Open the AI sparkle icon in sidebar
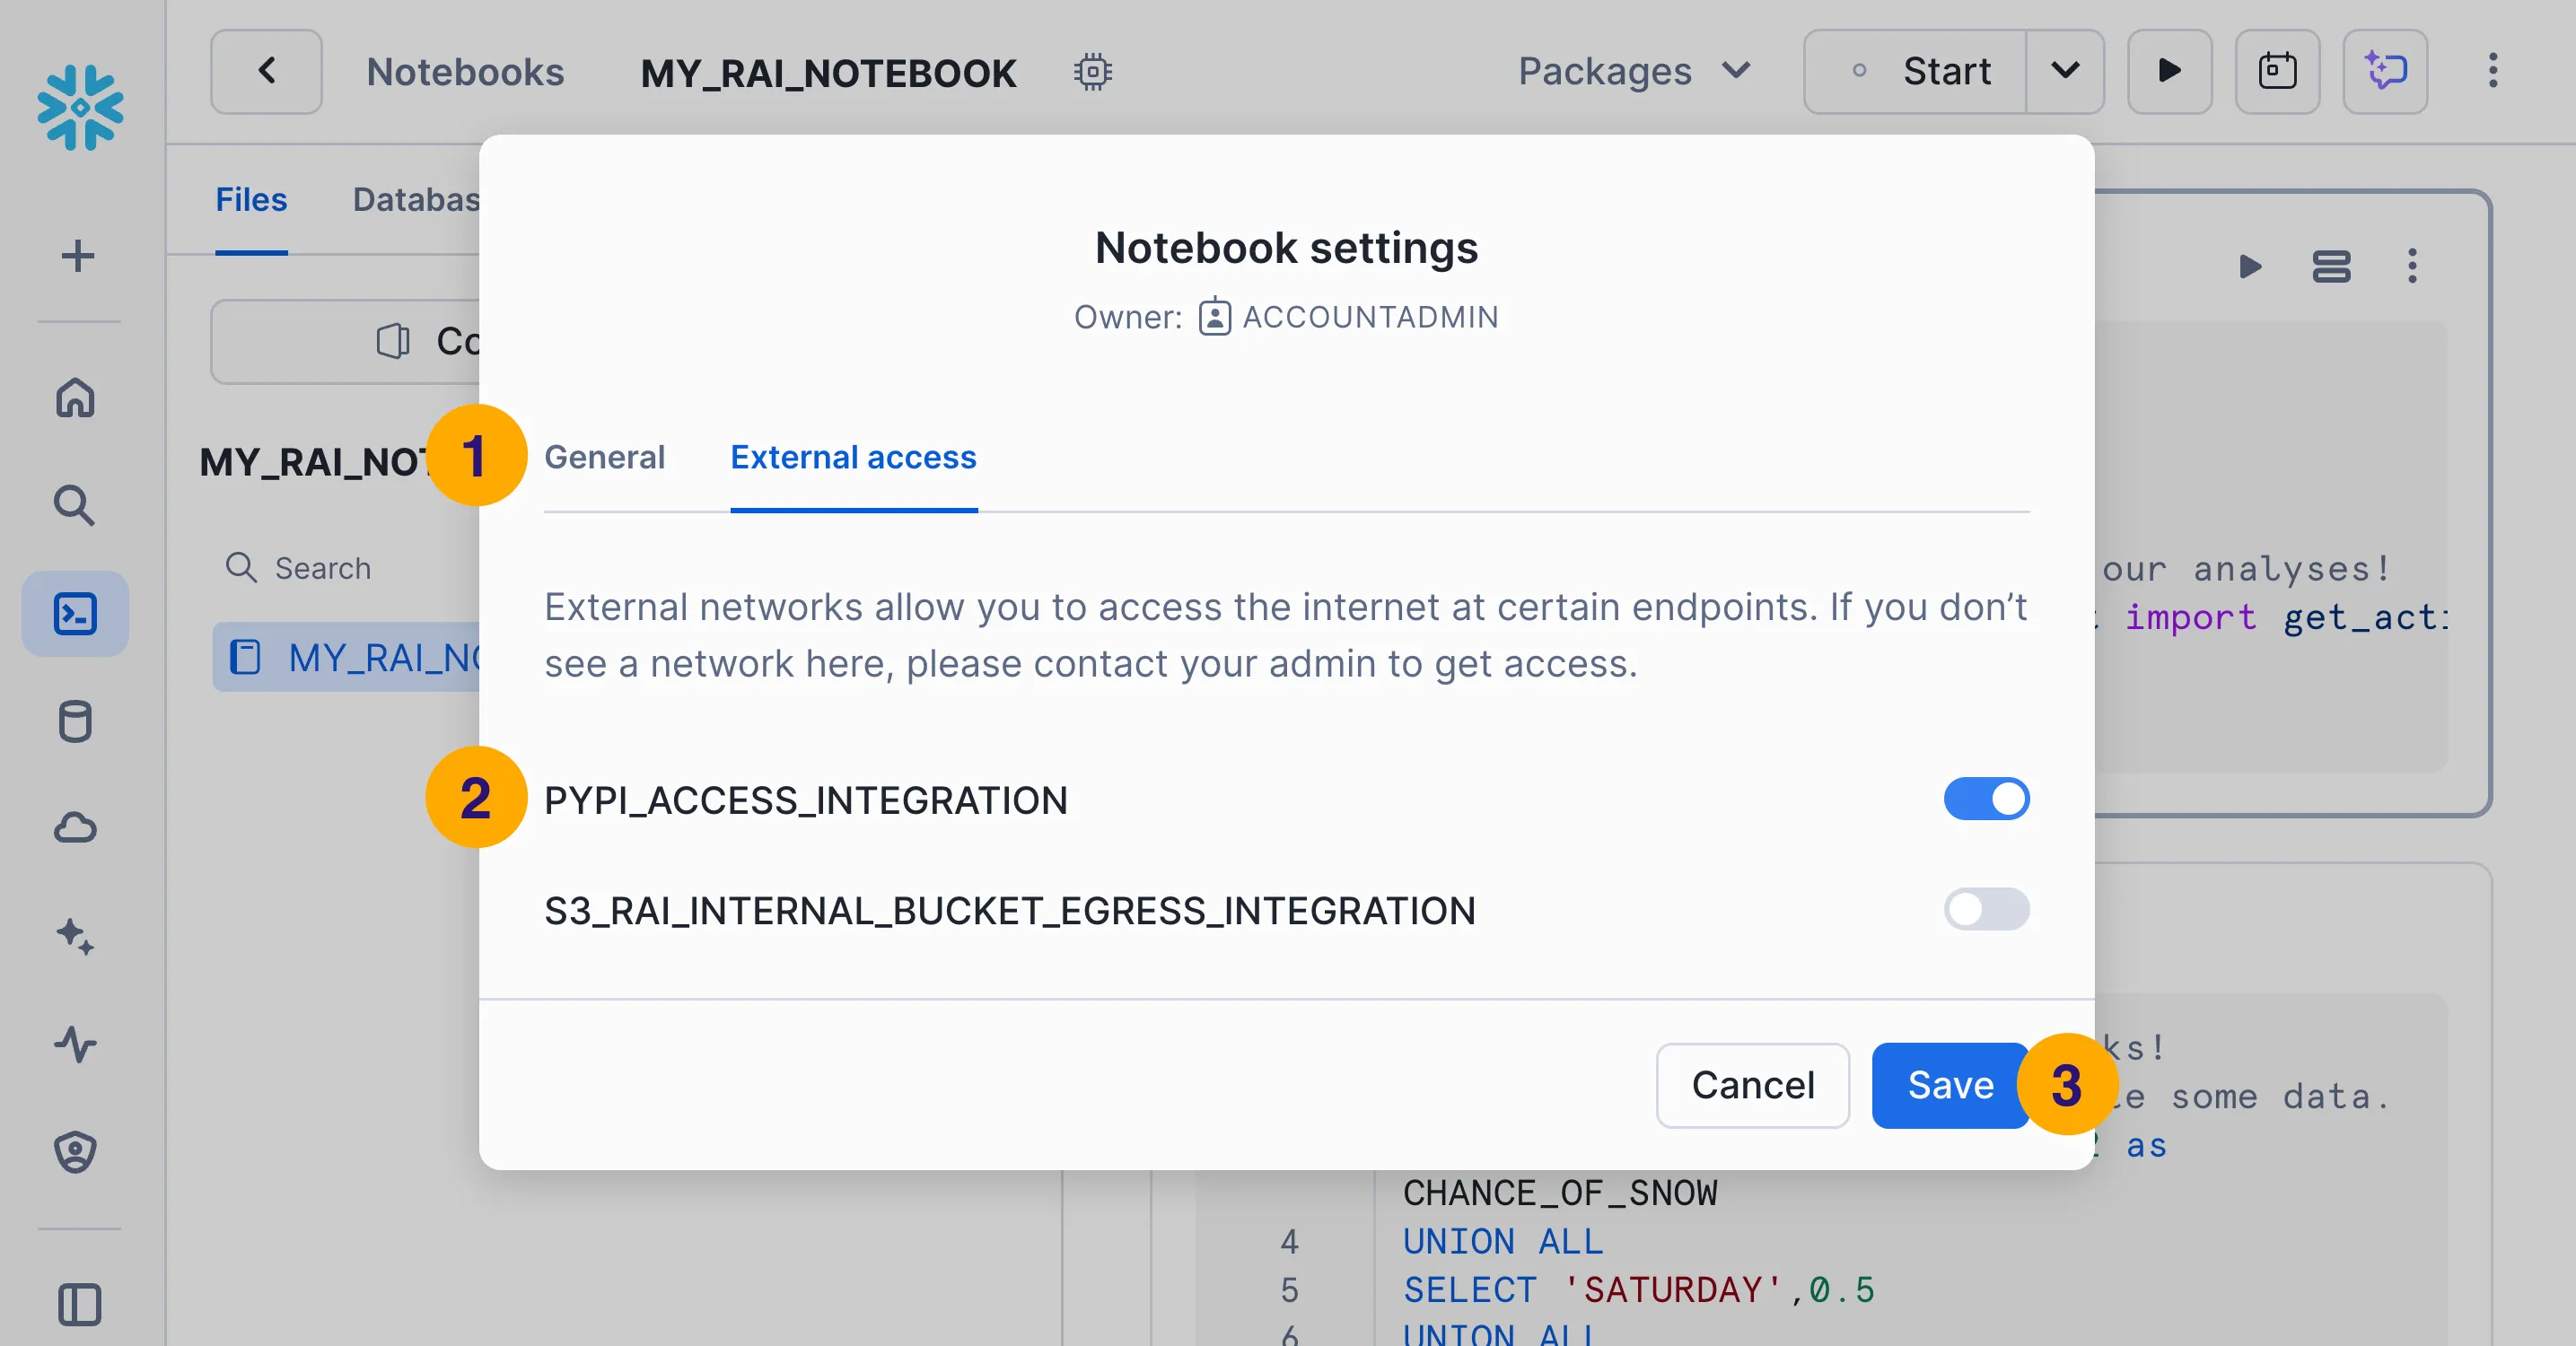This screenshot has width=2576, height=1346. pyautogui.click(x=76, y=937)
